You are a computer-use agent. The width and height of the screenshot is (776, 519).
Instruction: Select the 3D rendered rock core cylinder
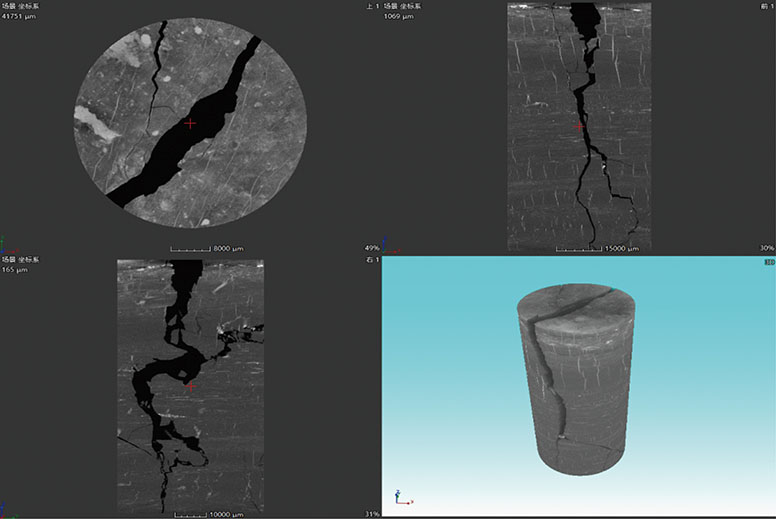point(576,379)
